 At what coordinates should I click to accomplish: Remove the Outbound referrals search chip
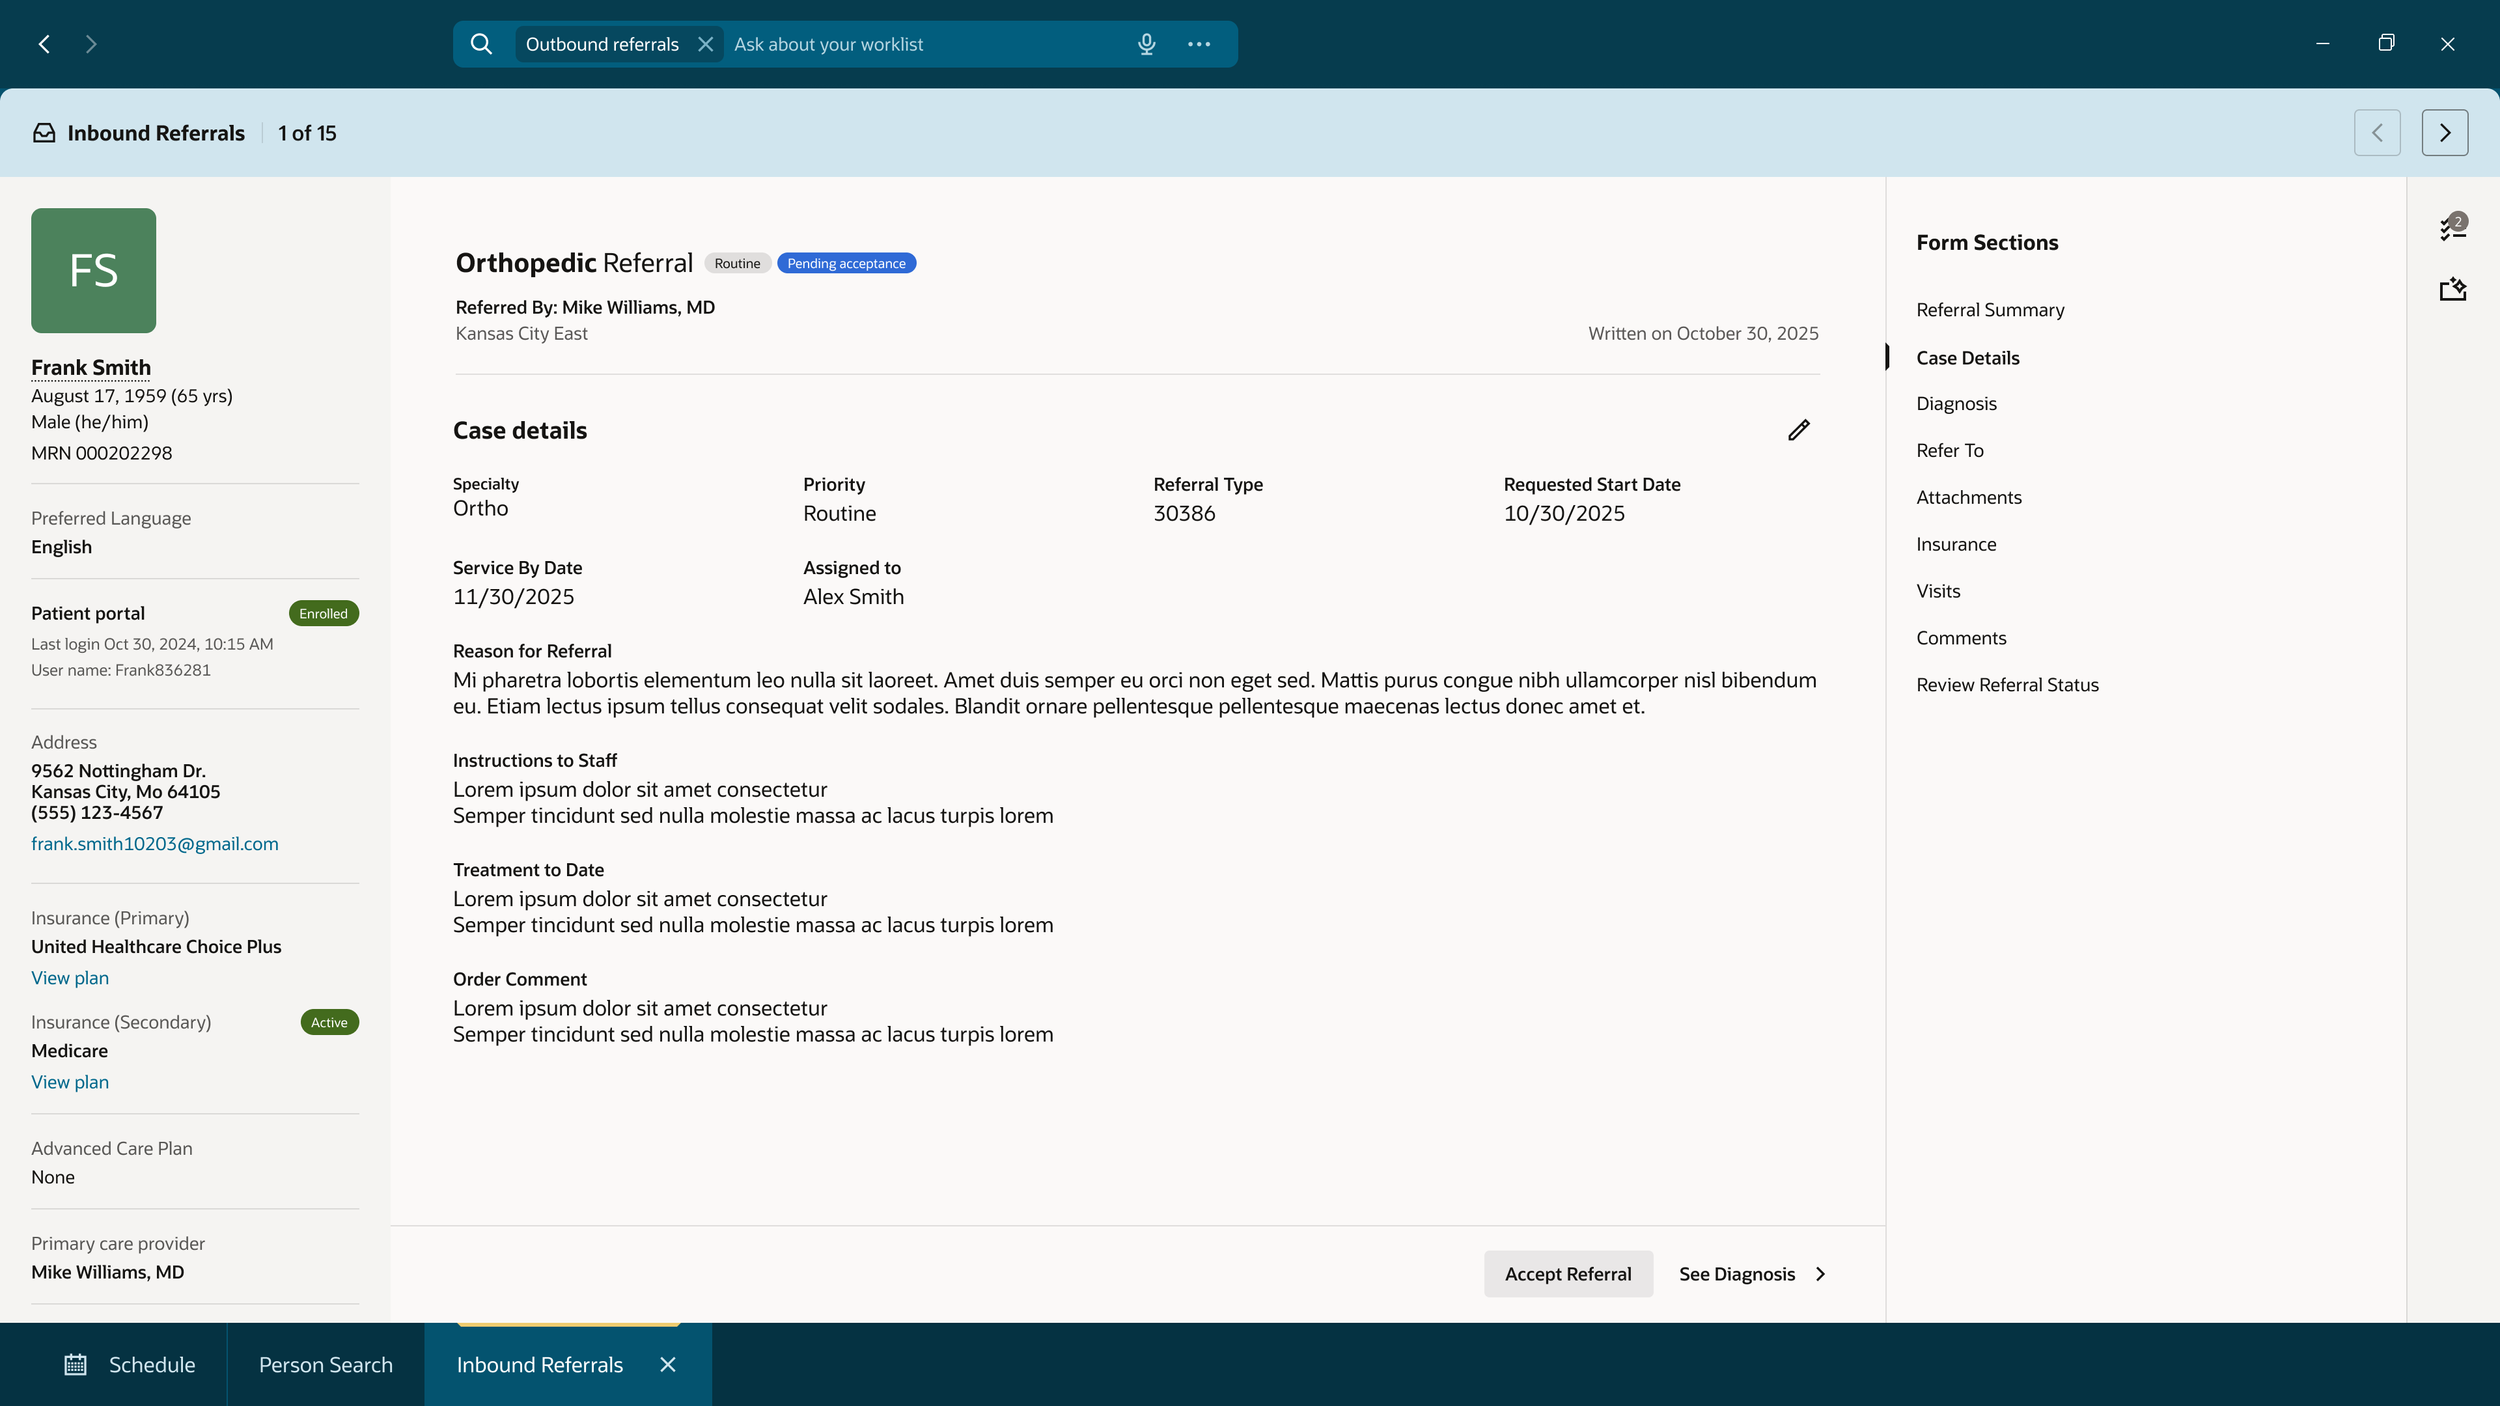pos(705,44)
